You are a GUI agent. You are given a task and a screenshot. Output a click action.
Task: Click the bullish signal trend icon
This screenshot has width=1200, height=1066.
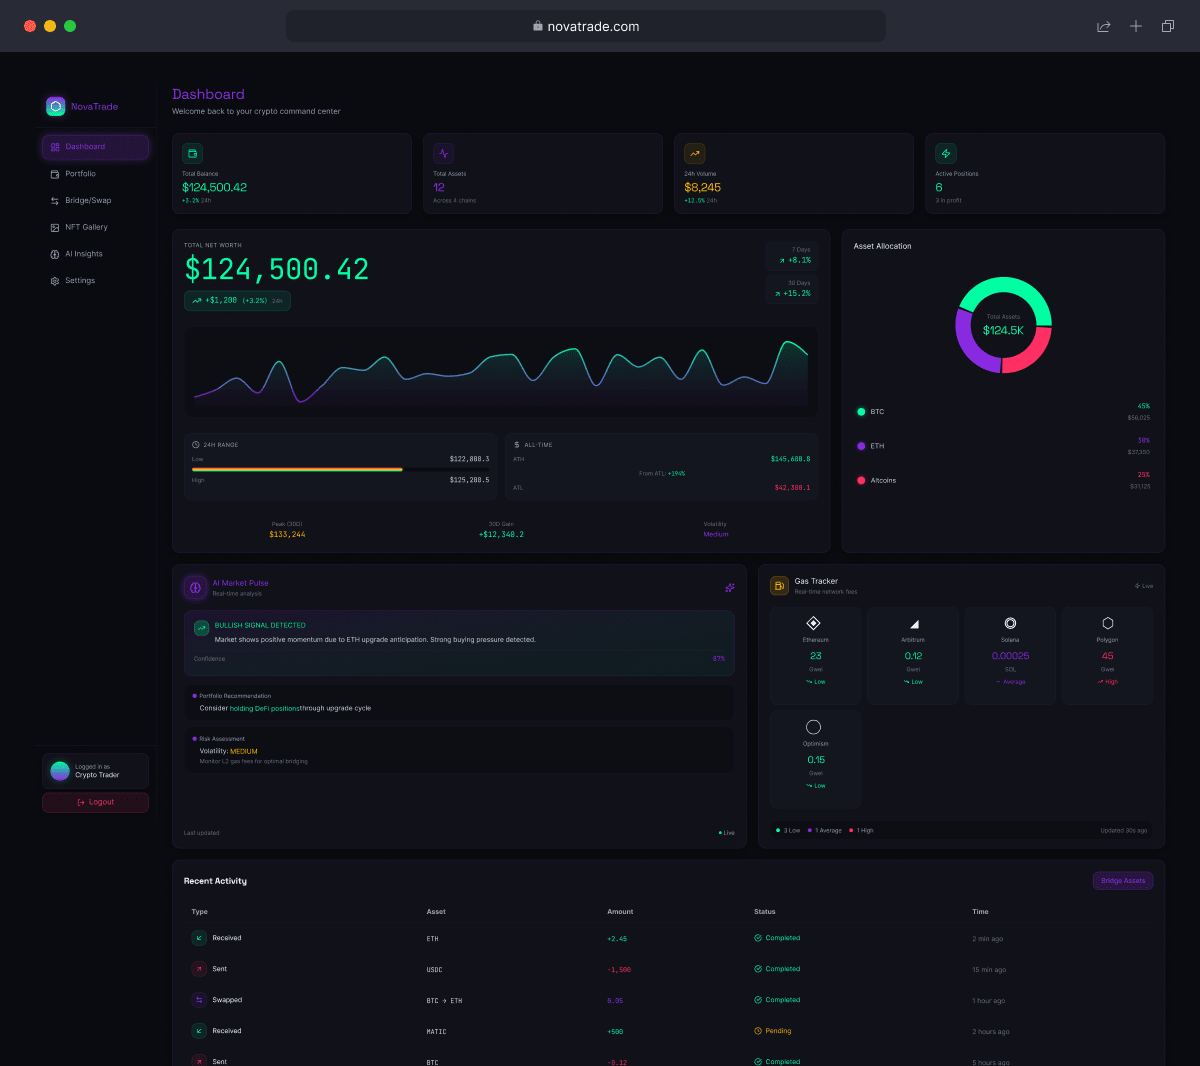pos(201,628)
